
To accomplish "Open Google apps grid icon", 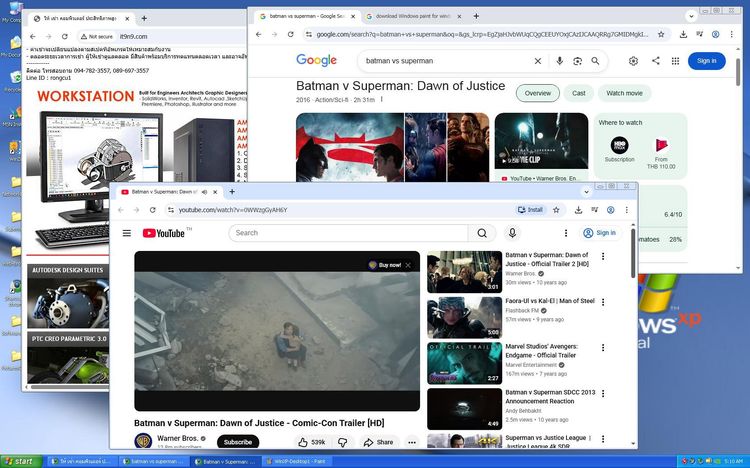I will coord(675,61).
